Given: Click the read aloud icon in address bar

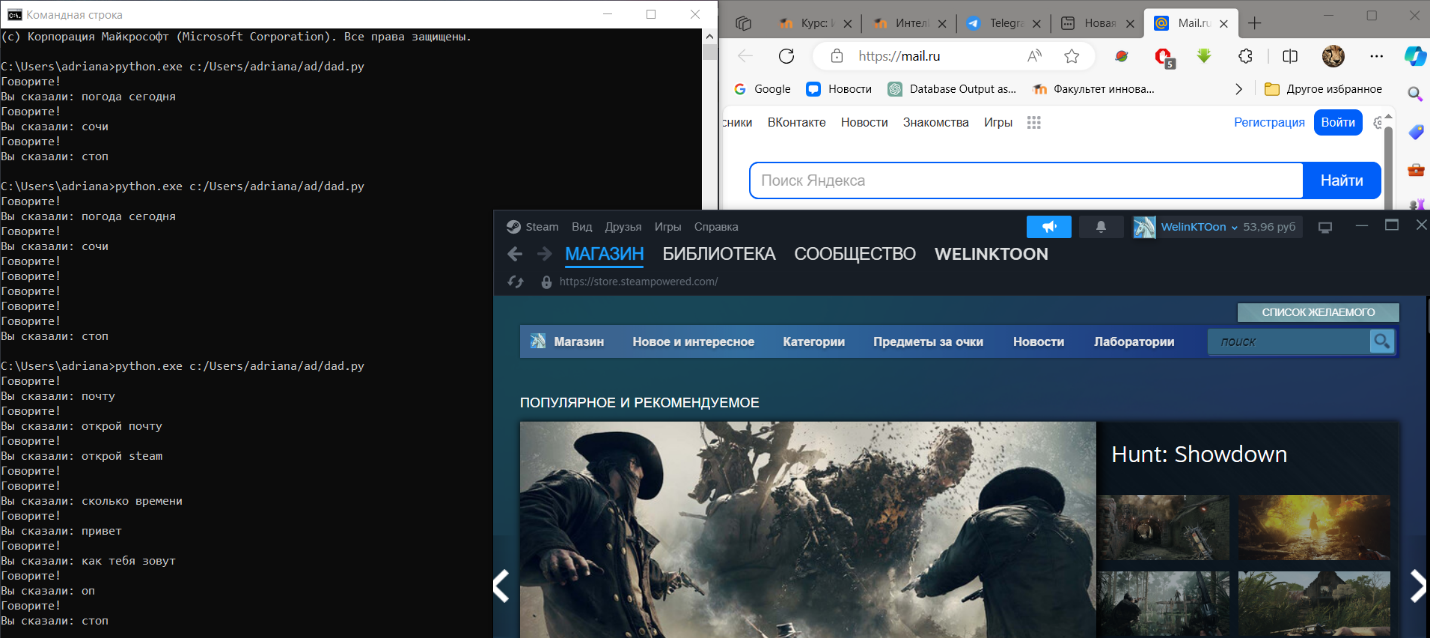Looking at the screenshot, I should click(x=1034, y=56).
